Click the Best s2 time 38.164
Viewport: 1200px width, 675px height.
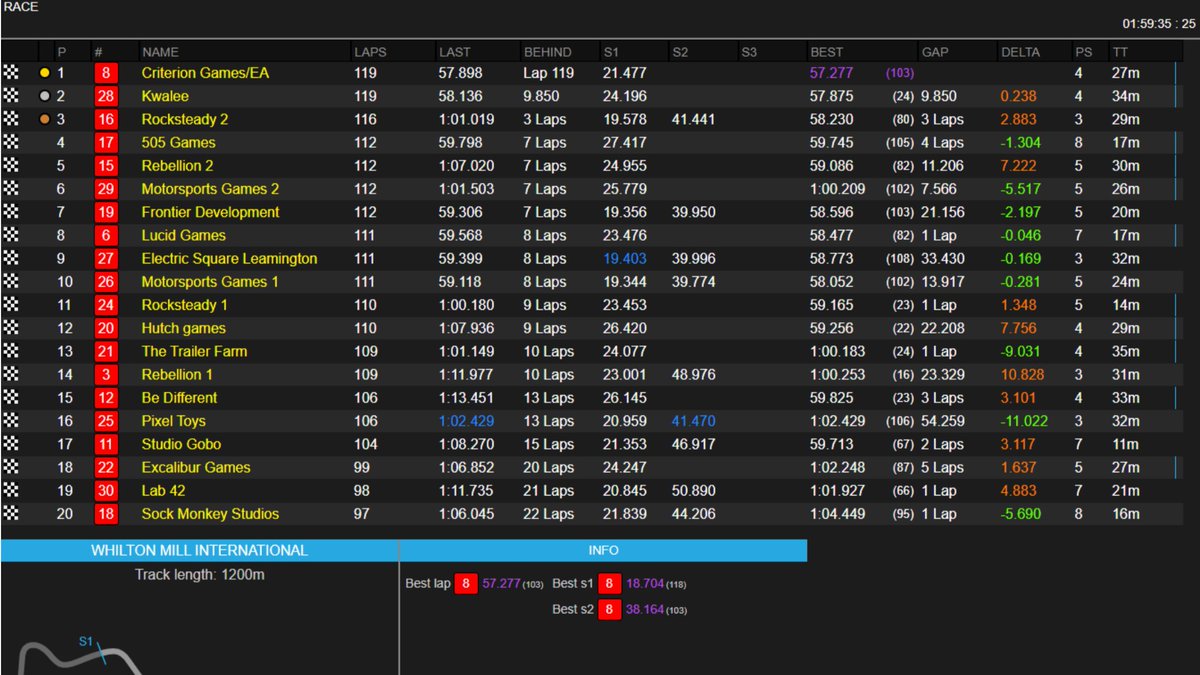[645, 609]
